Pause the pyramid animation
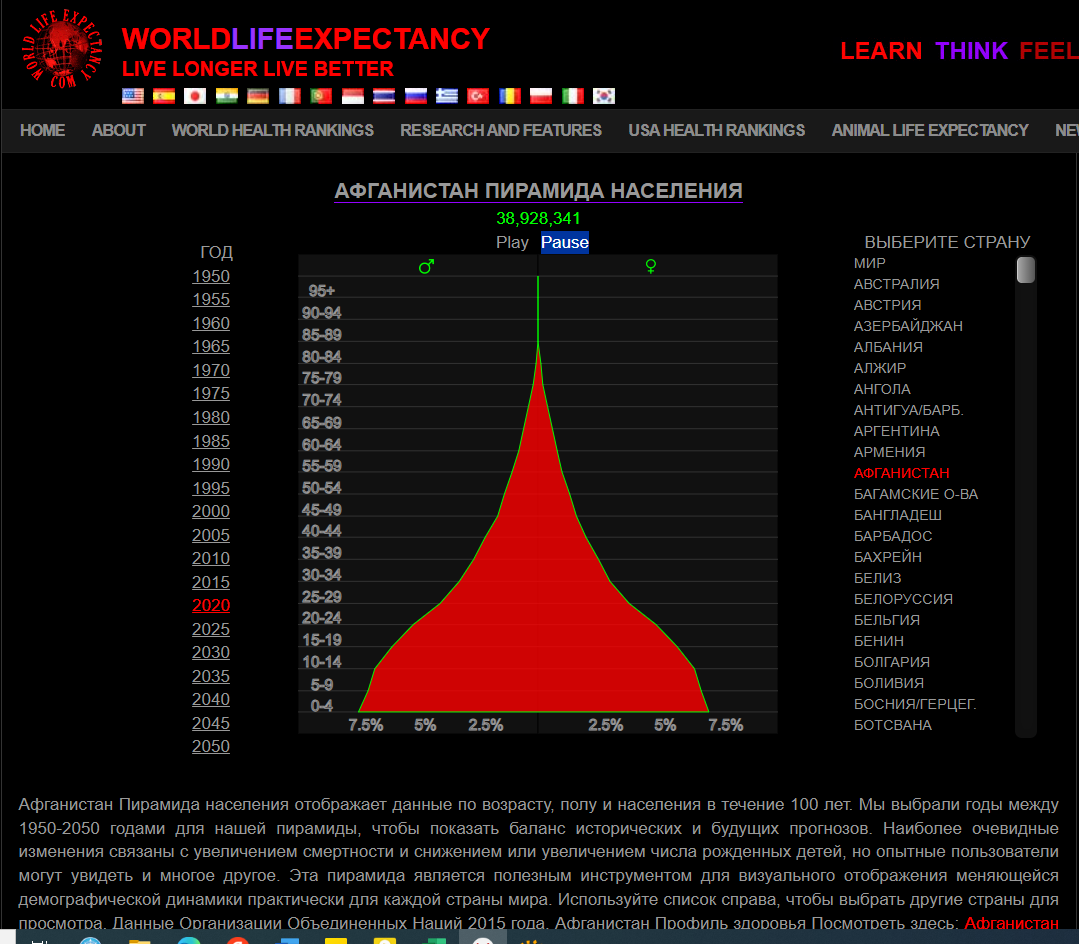 (565, 242)
